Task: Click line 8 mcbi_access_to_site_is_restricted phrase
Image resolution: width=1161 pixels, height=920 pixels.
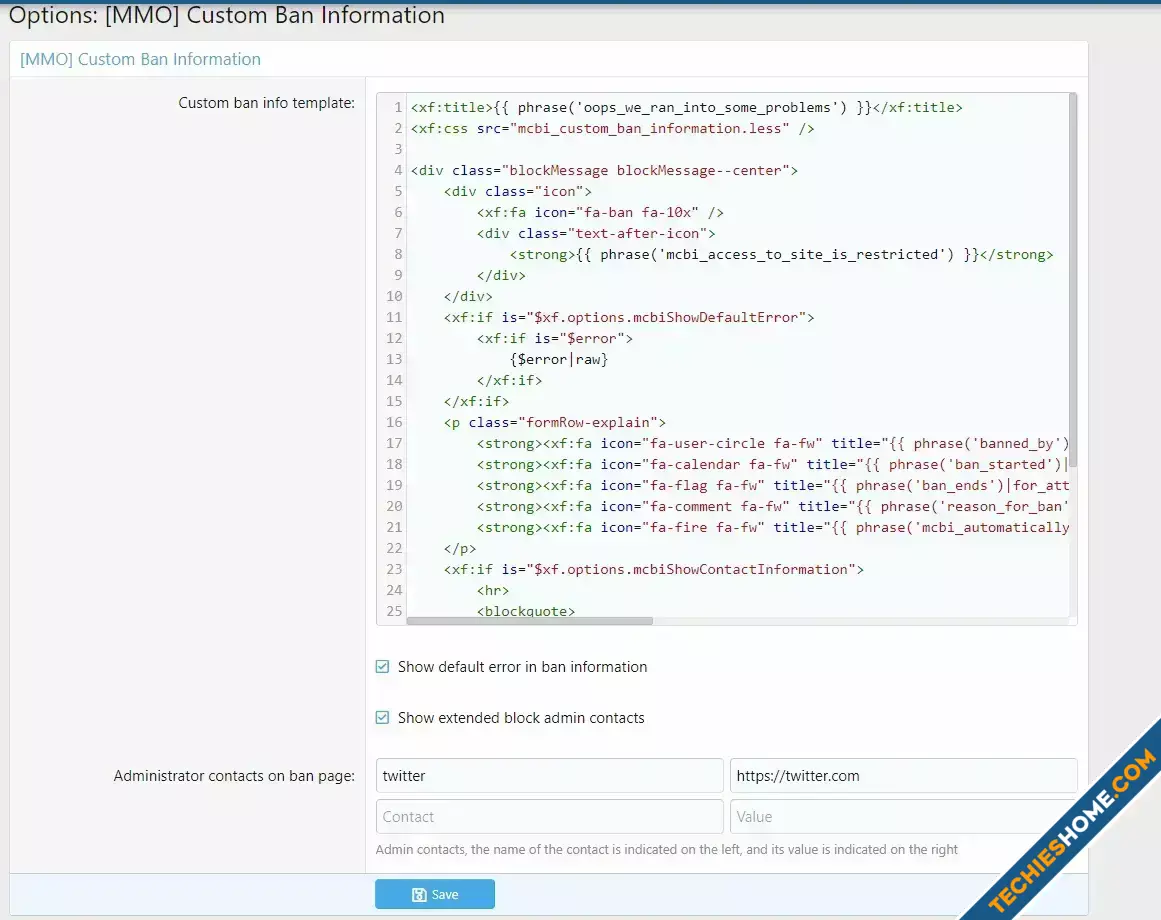Action: pos(781,254)
